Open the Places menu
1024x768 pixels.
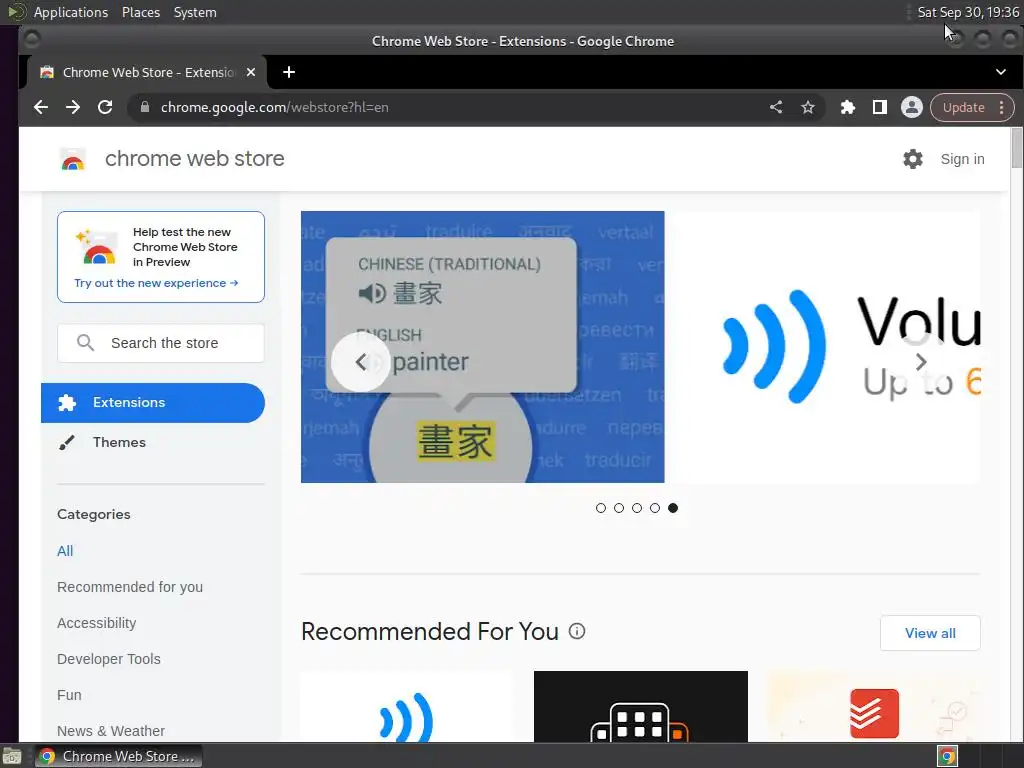click(x=140, y=12)
